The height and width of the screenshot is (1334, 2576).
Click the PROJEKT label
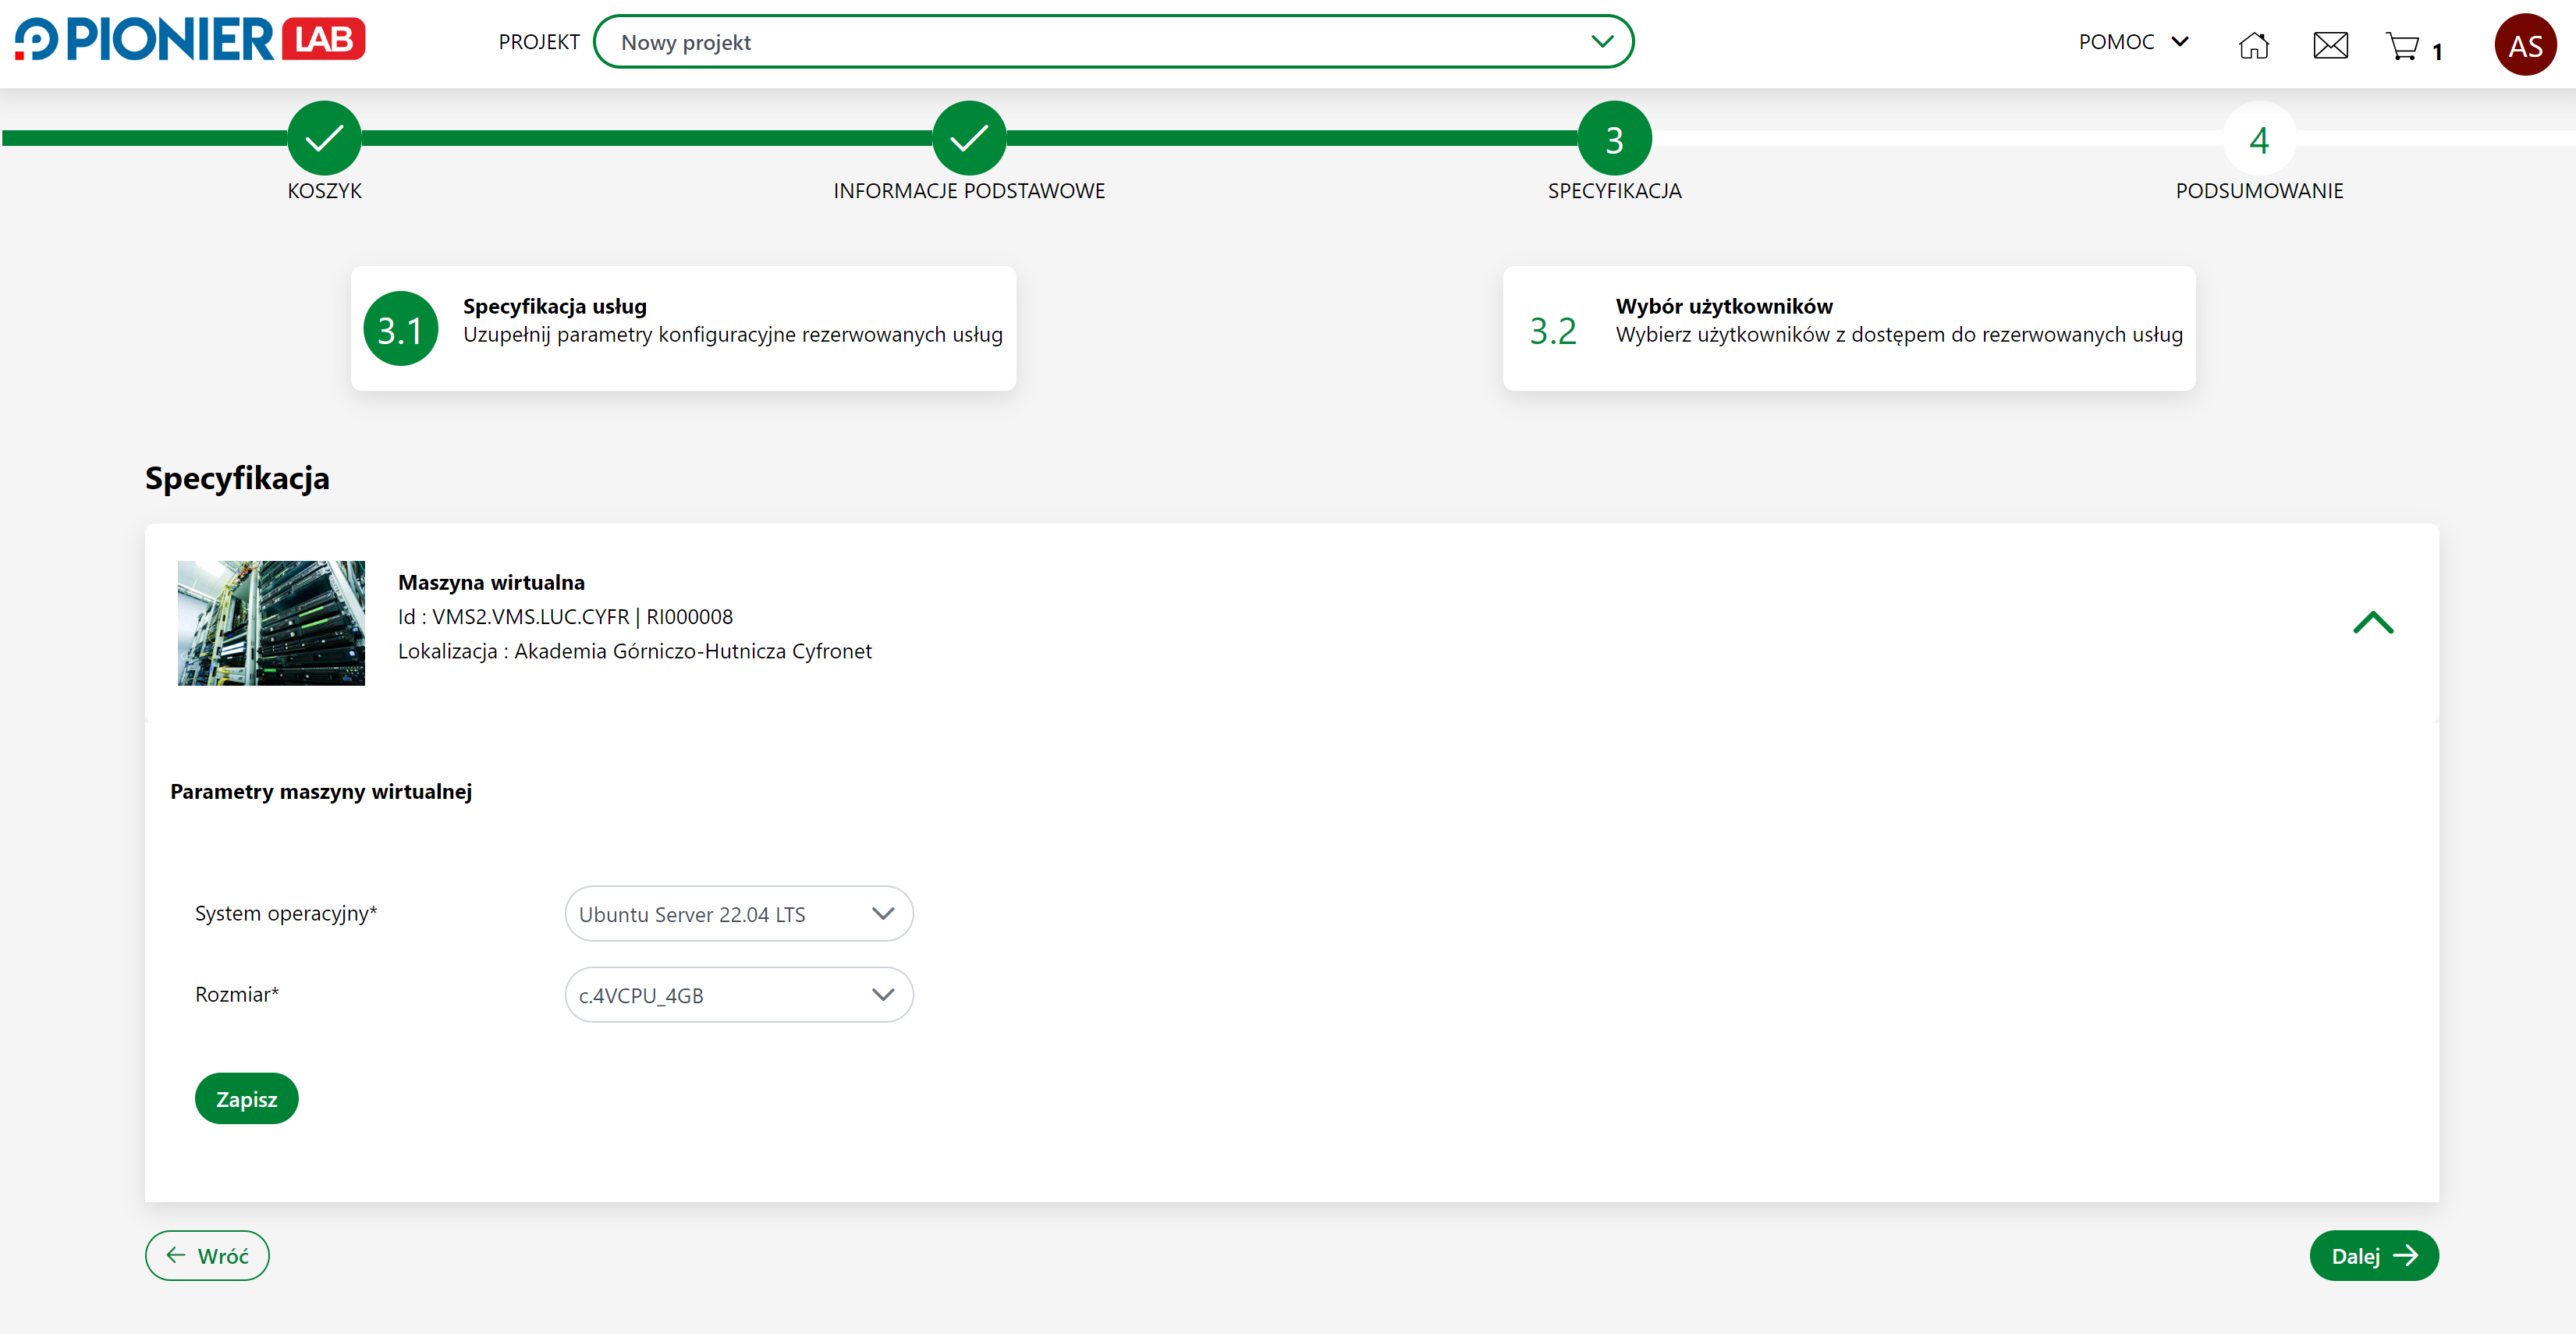(x=539, y=42)
